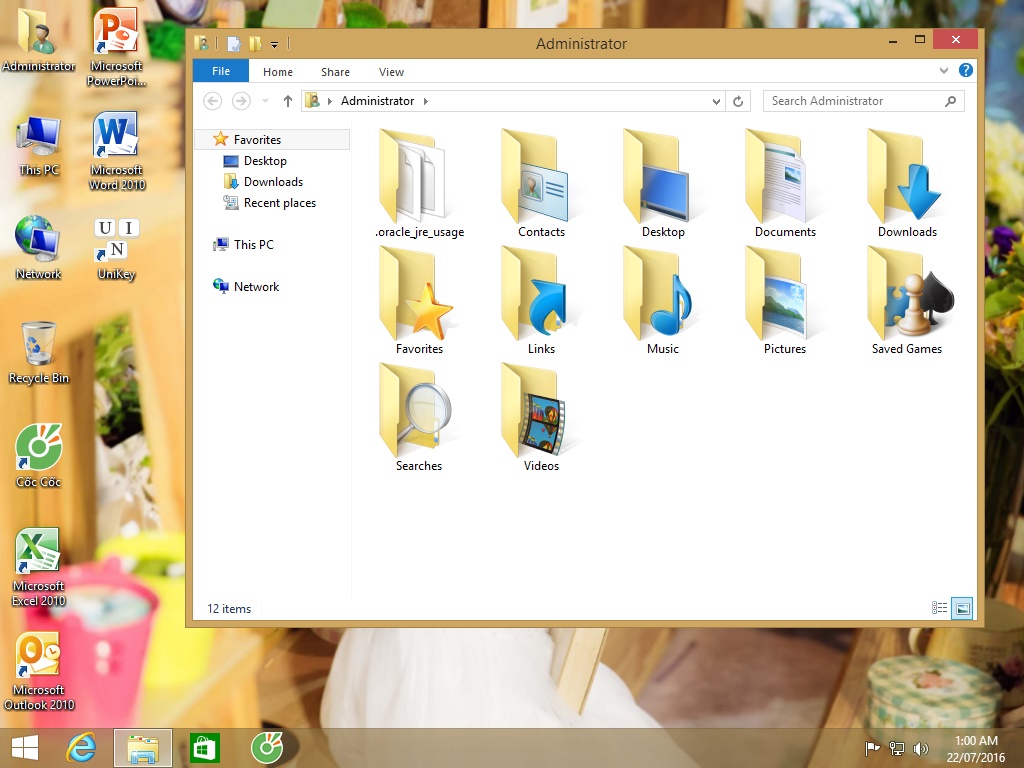Click File Explorer taskbar button
This screenshot has width=1024, height=768.
[143, 748]
